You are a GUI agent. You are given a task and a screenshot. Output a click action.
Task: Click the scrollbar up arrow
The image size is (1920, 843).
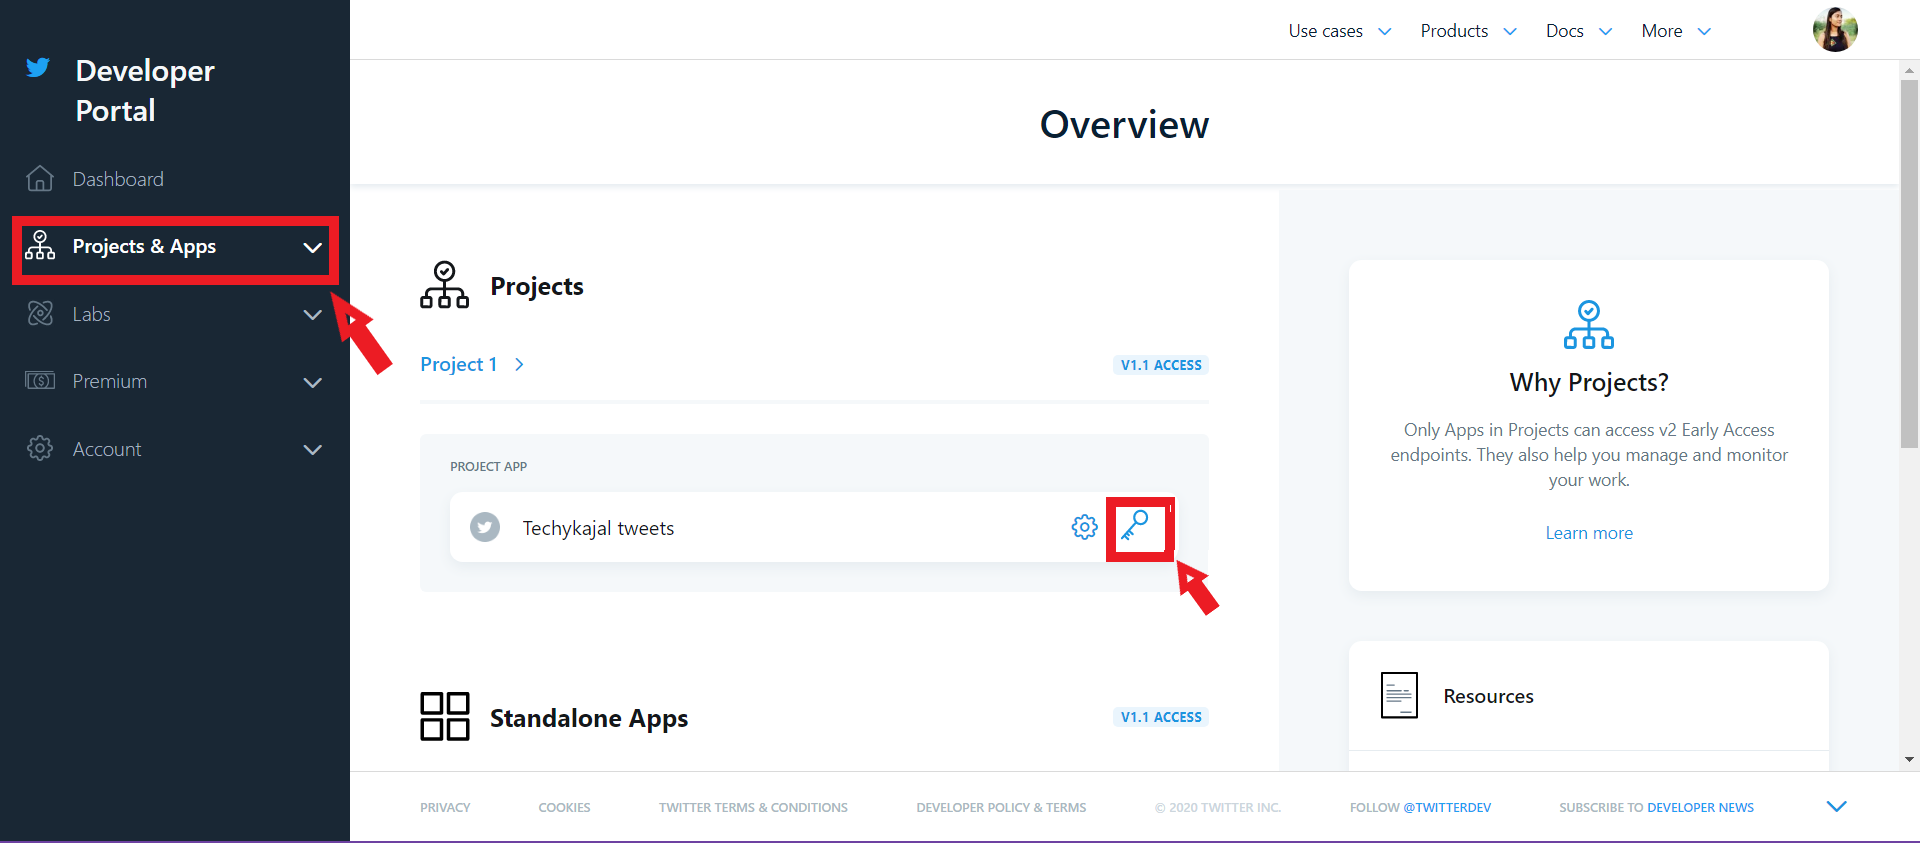tap(1909, 70)
